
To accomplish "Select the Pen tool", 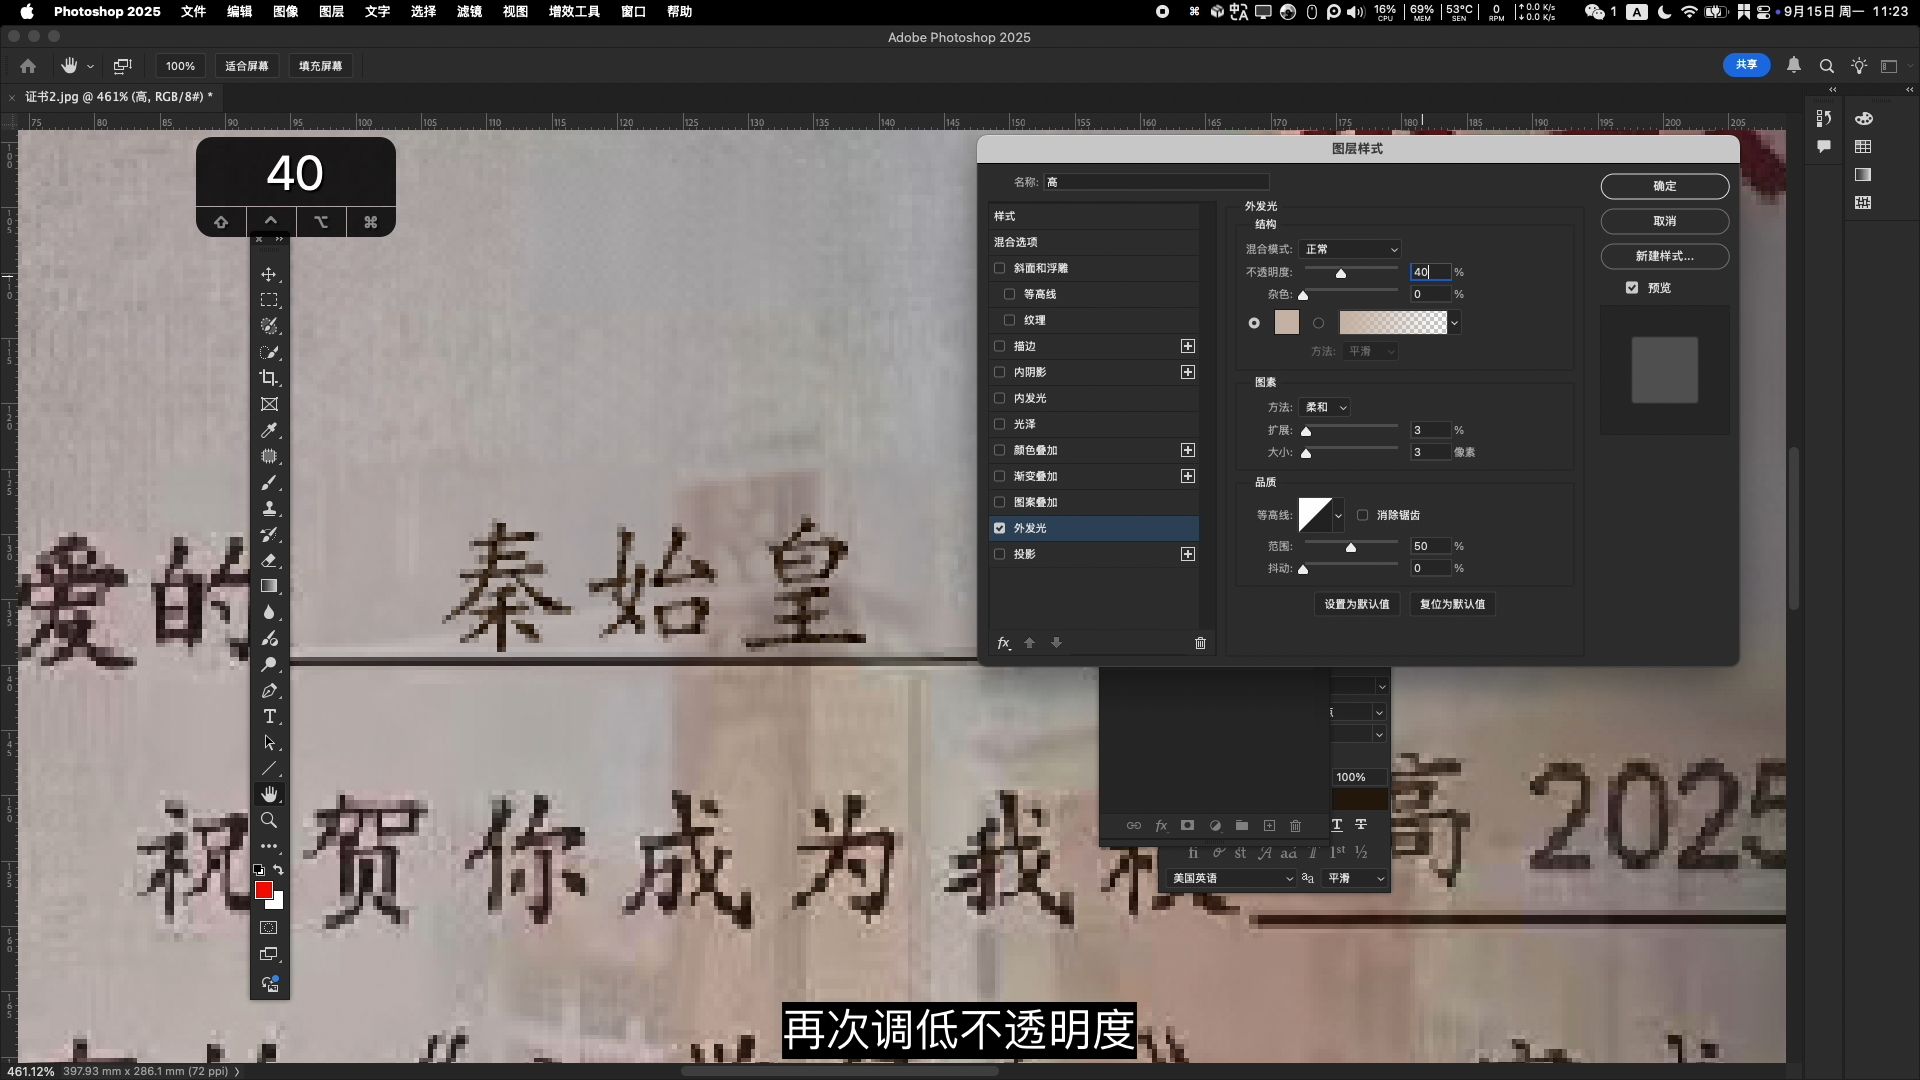I will 268,691.
